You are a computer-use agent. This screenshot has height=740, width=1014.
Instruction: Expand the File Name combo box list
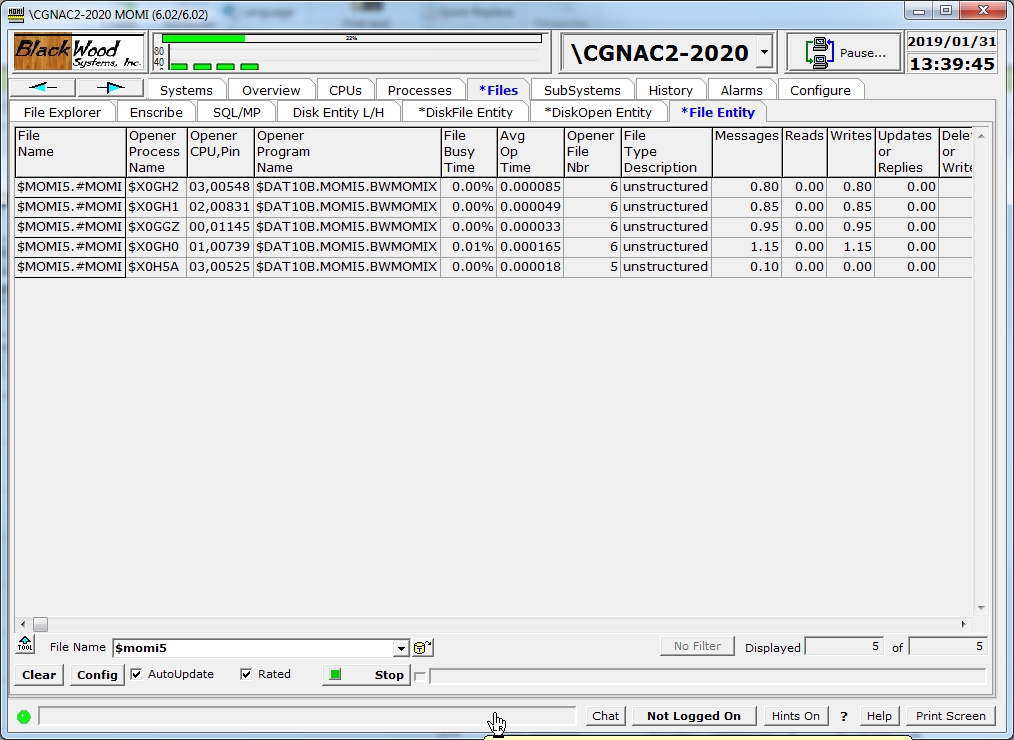point(402,648)
